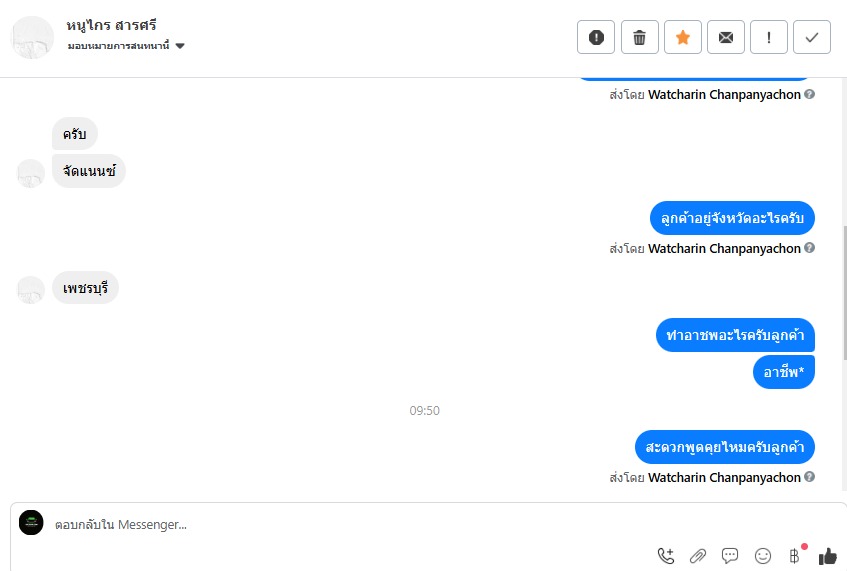Move conversation to spam using exclamation circle icon

pyautogui.click(x=596, y=37)
